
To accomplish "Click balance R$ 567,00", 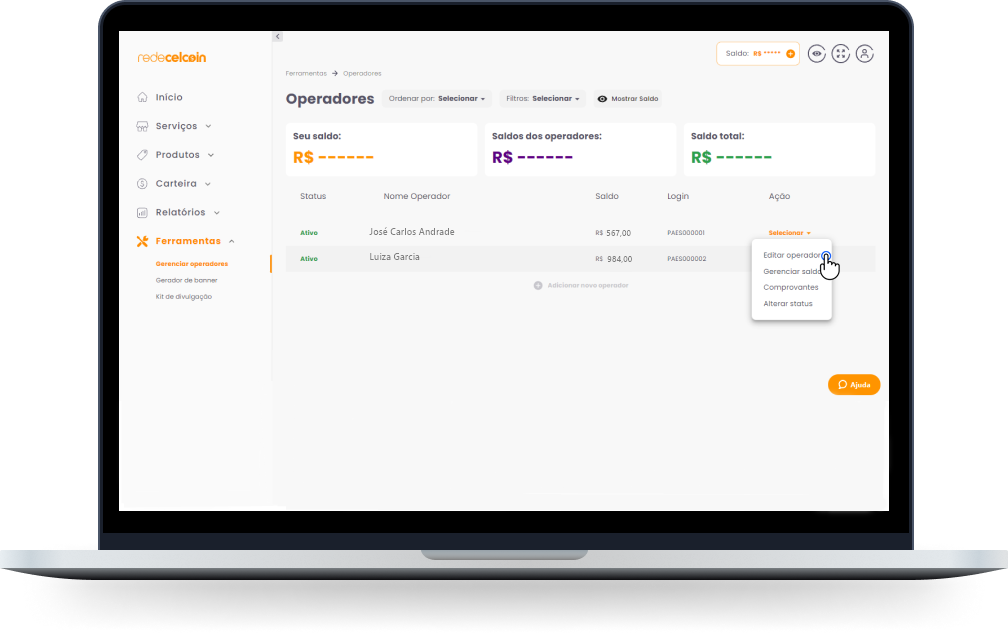I will (613, 233).
